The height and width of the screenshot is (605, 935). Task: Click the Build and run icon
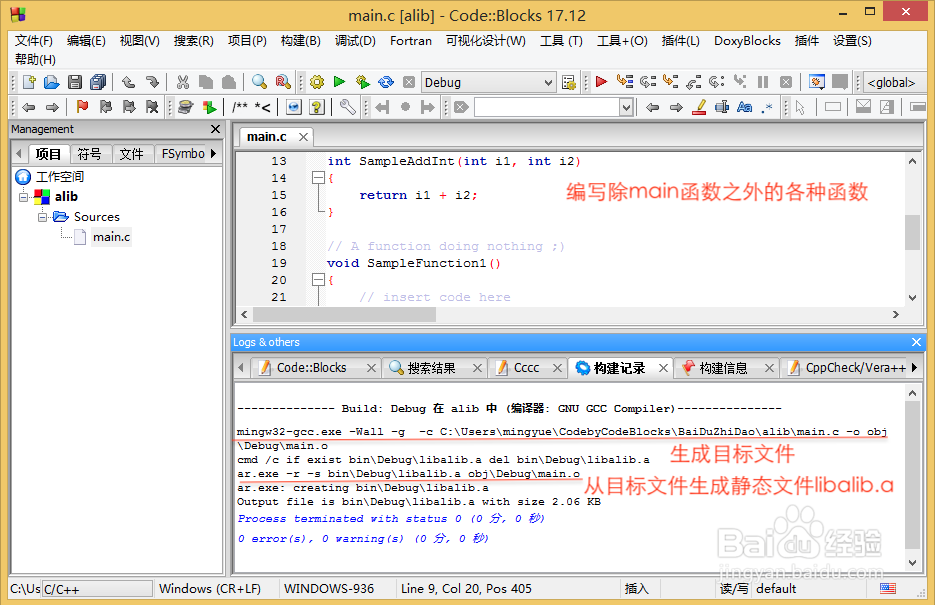363,82
